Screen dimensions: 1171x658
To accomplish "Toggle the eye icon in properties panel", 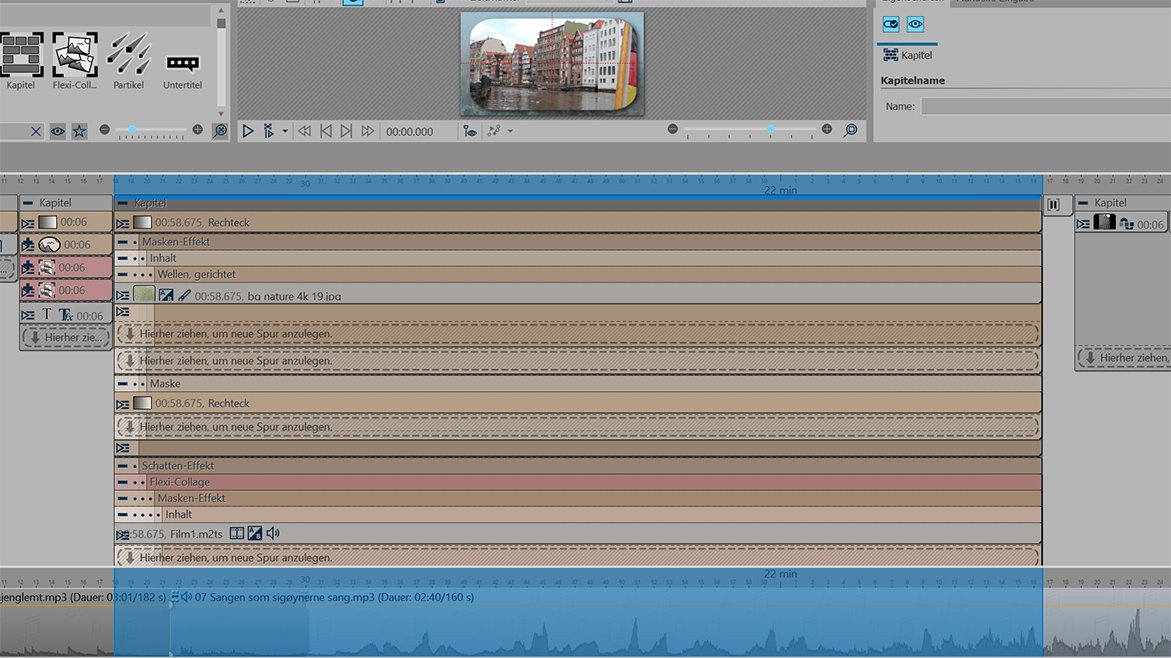I will tap(915, 24).
